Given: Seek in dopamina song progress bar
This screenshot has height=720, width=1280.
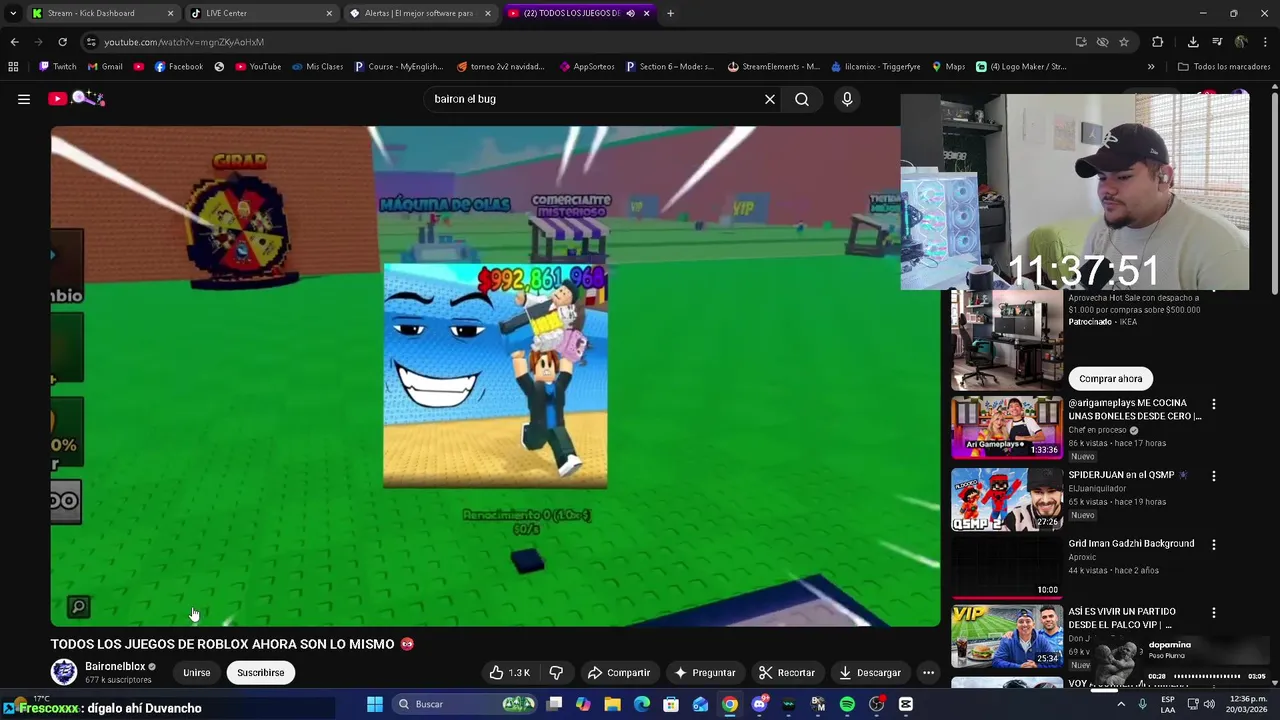Looking at the screenshot, I should (1208, 676).
